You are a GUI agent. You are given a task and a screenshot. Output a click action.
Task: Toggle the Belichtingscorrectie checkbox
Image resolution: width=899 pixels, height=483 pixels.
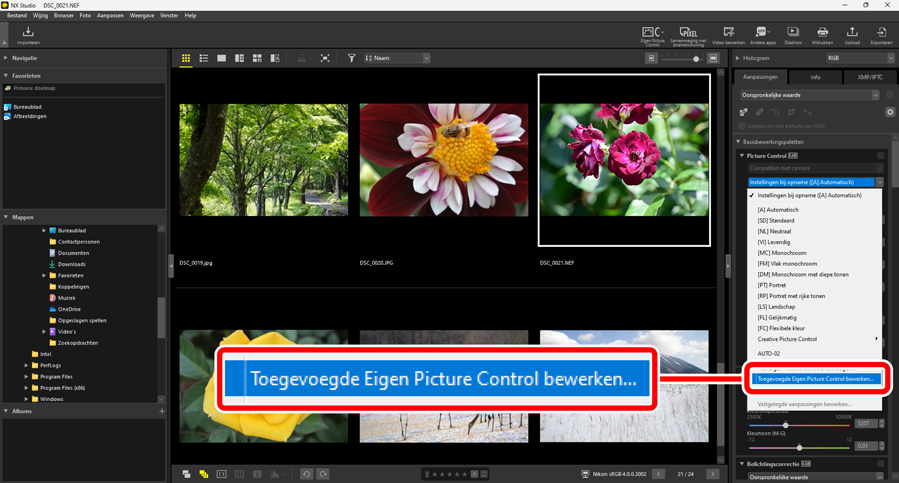point(881,464)
